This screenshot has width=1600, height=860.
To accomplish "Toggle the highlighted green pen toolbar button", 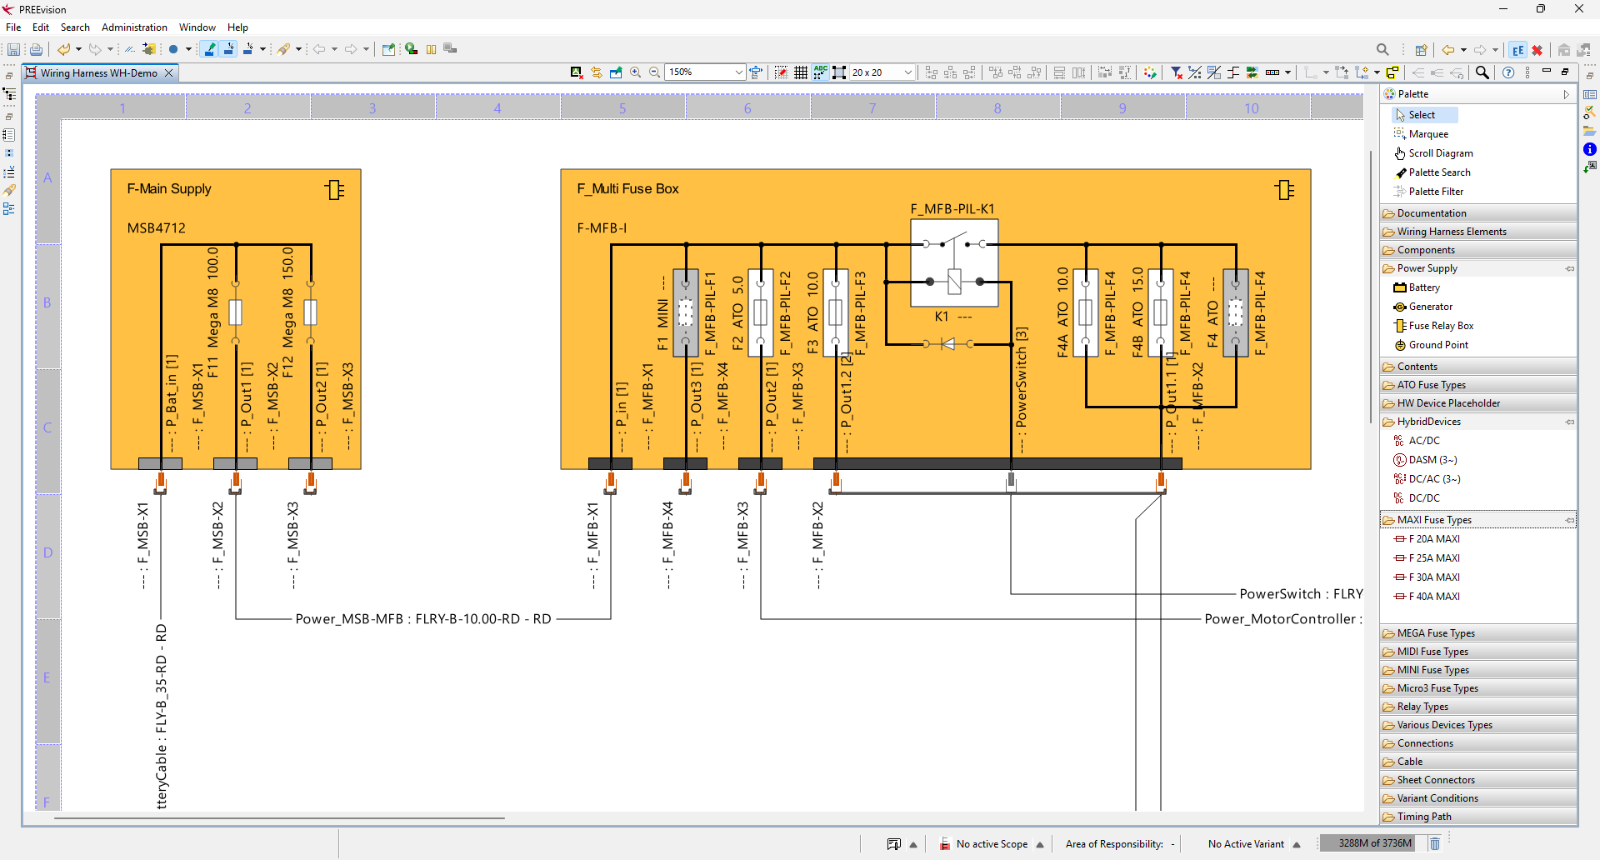I will click(x=209, y=49).
